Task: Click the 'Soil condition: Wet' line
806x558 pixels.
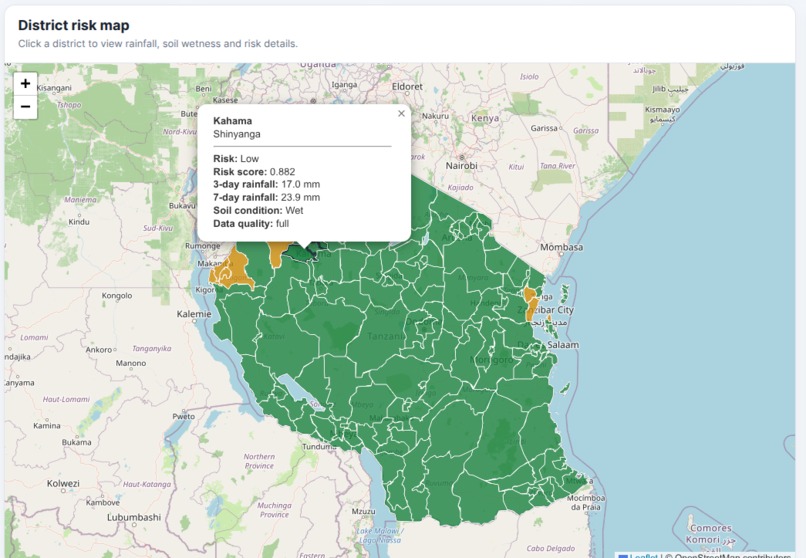Action: point(258,211)
